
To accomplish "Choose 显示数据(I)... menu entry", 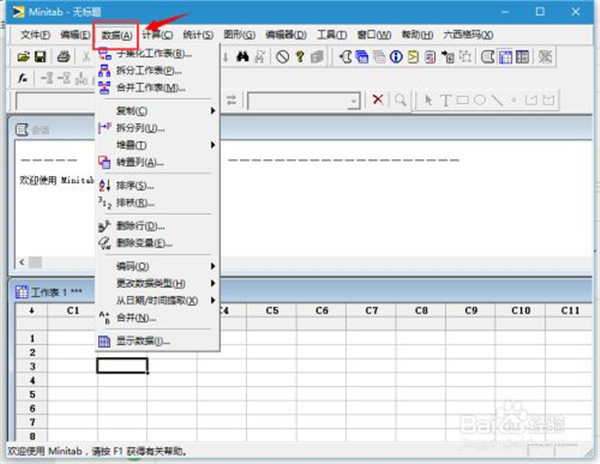I will point(157,341).
